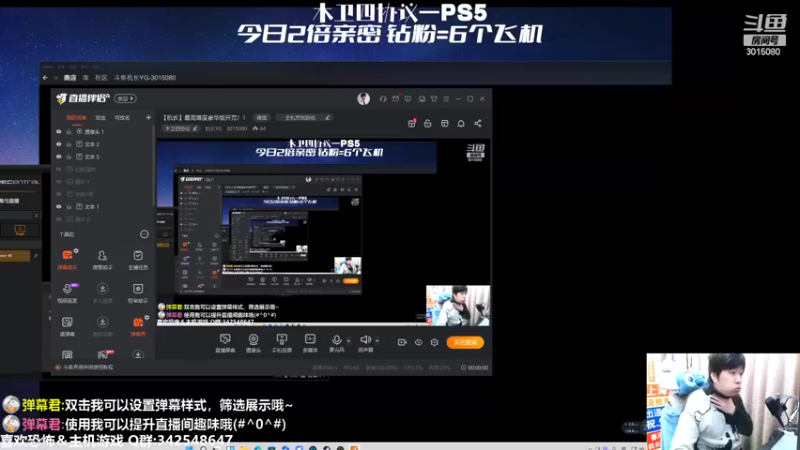The image size is (800, 450).
Task: Show the hidden 图片 2 source
Action: pyautogui.click(x=59, y=219)
